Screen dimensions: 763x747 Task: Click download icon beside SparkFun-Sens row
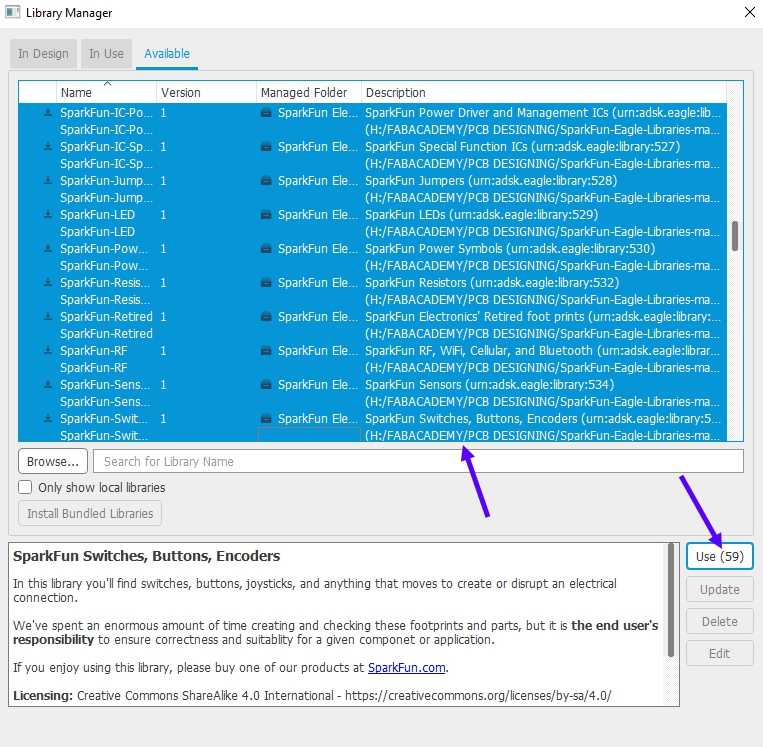click(x=48, y=385)
